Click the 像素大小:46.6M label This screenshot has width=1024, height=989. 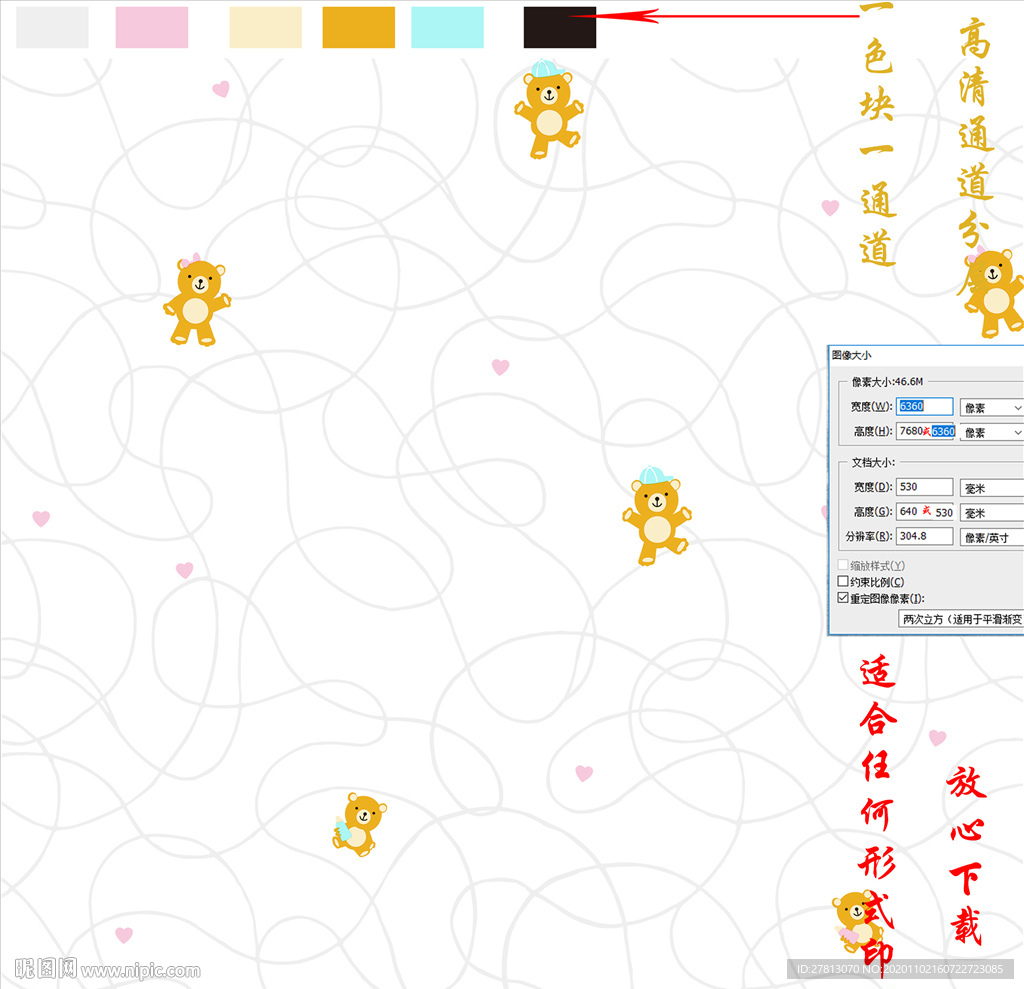(887, 381)
